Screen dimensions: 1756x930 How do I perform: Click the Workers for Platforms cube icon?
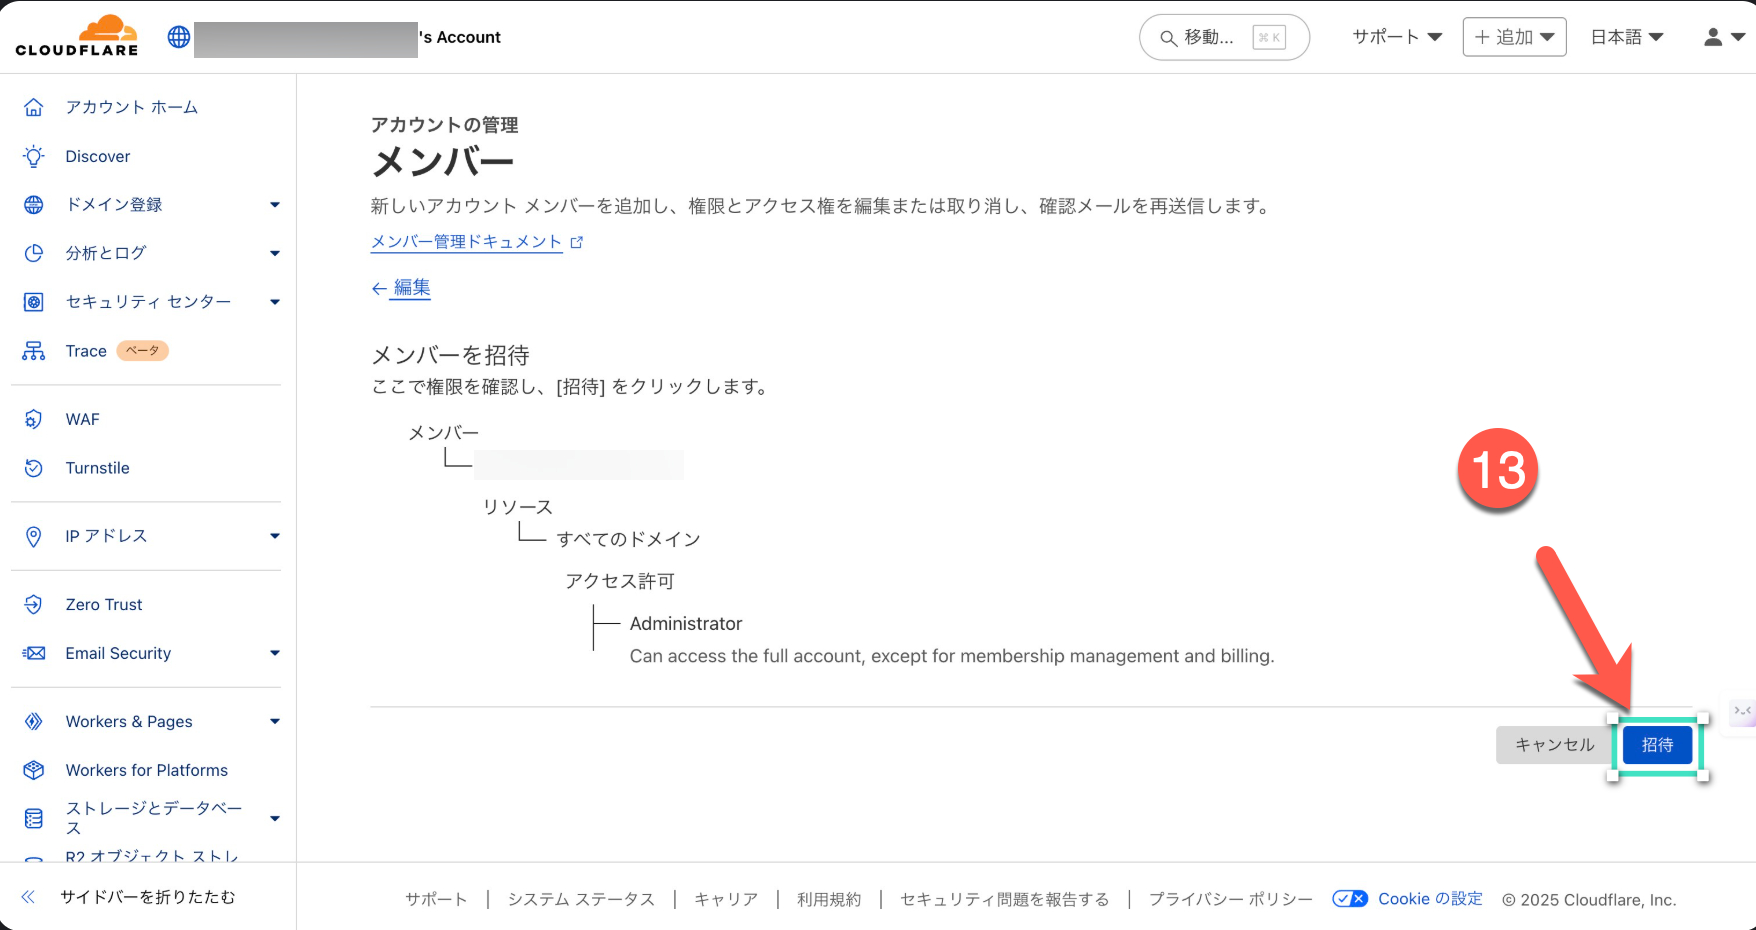point(34,770)
